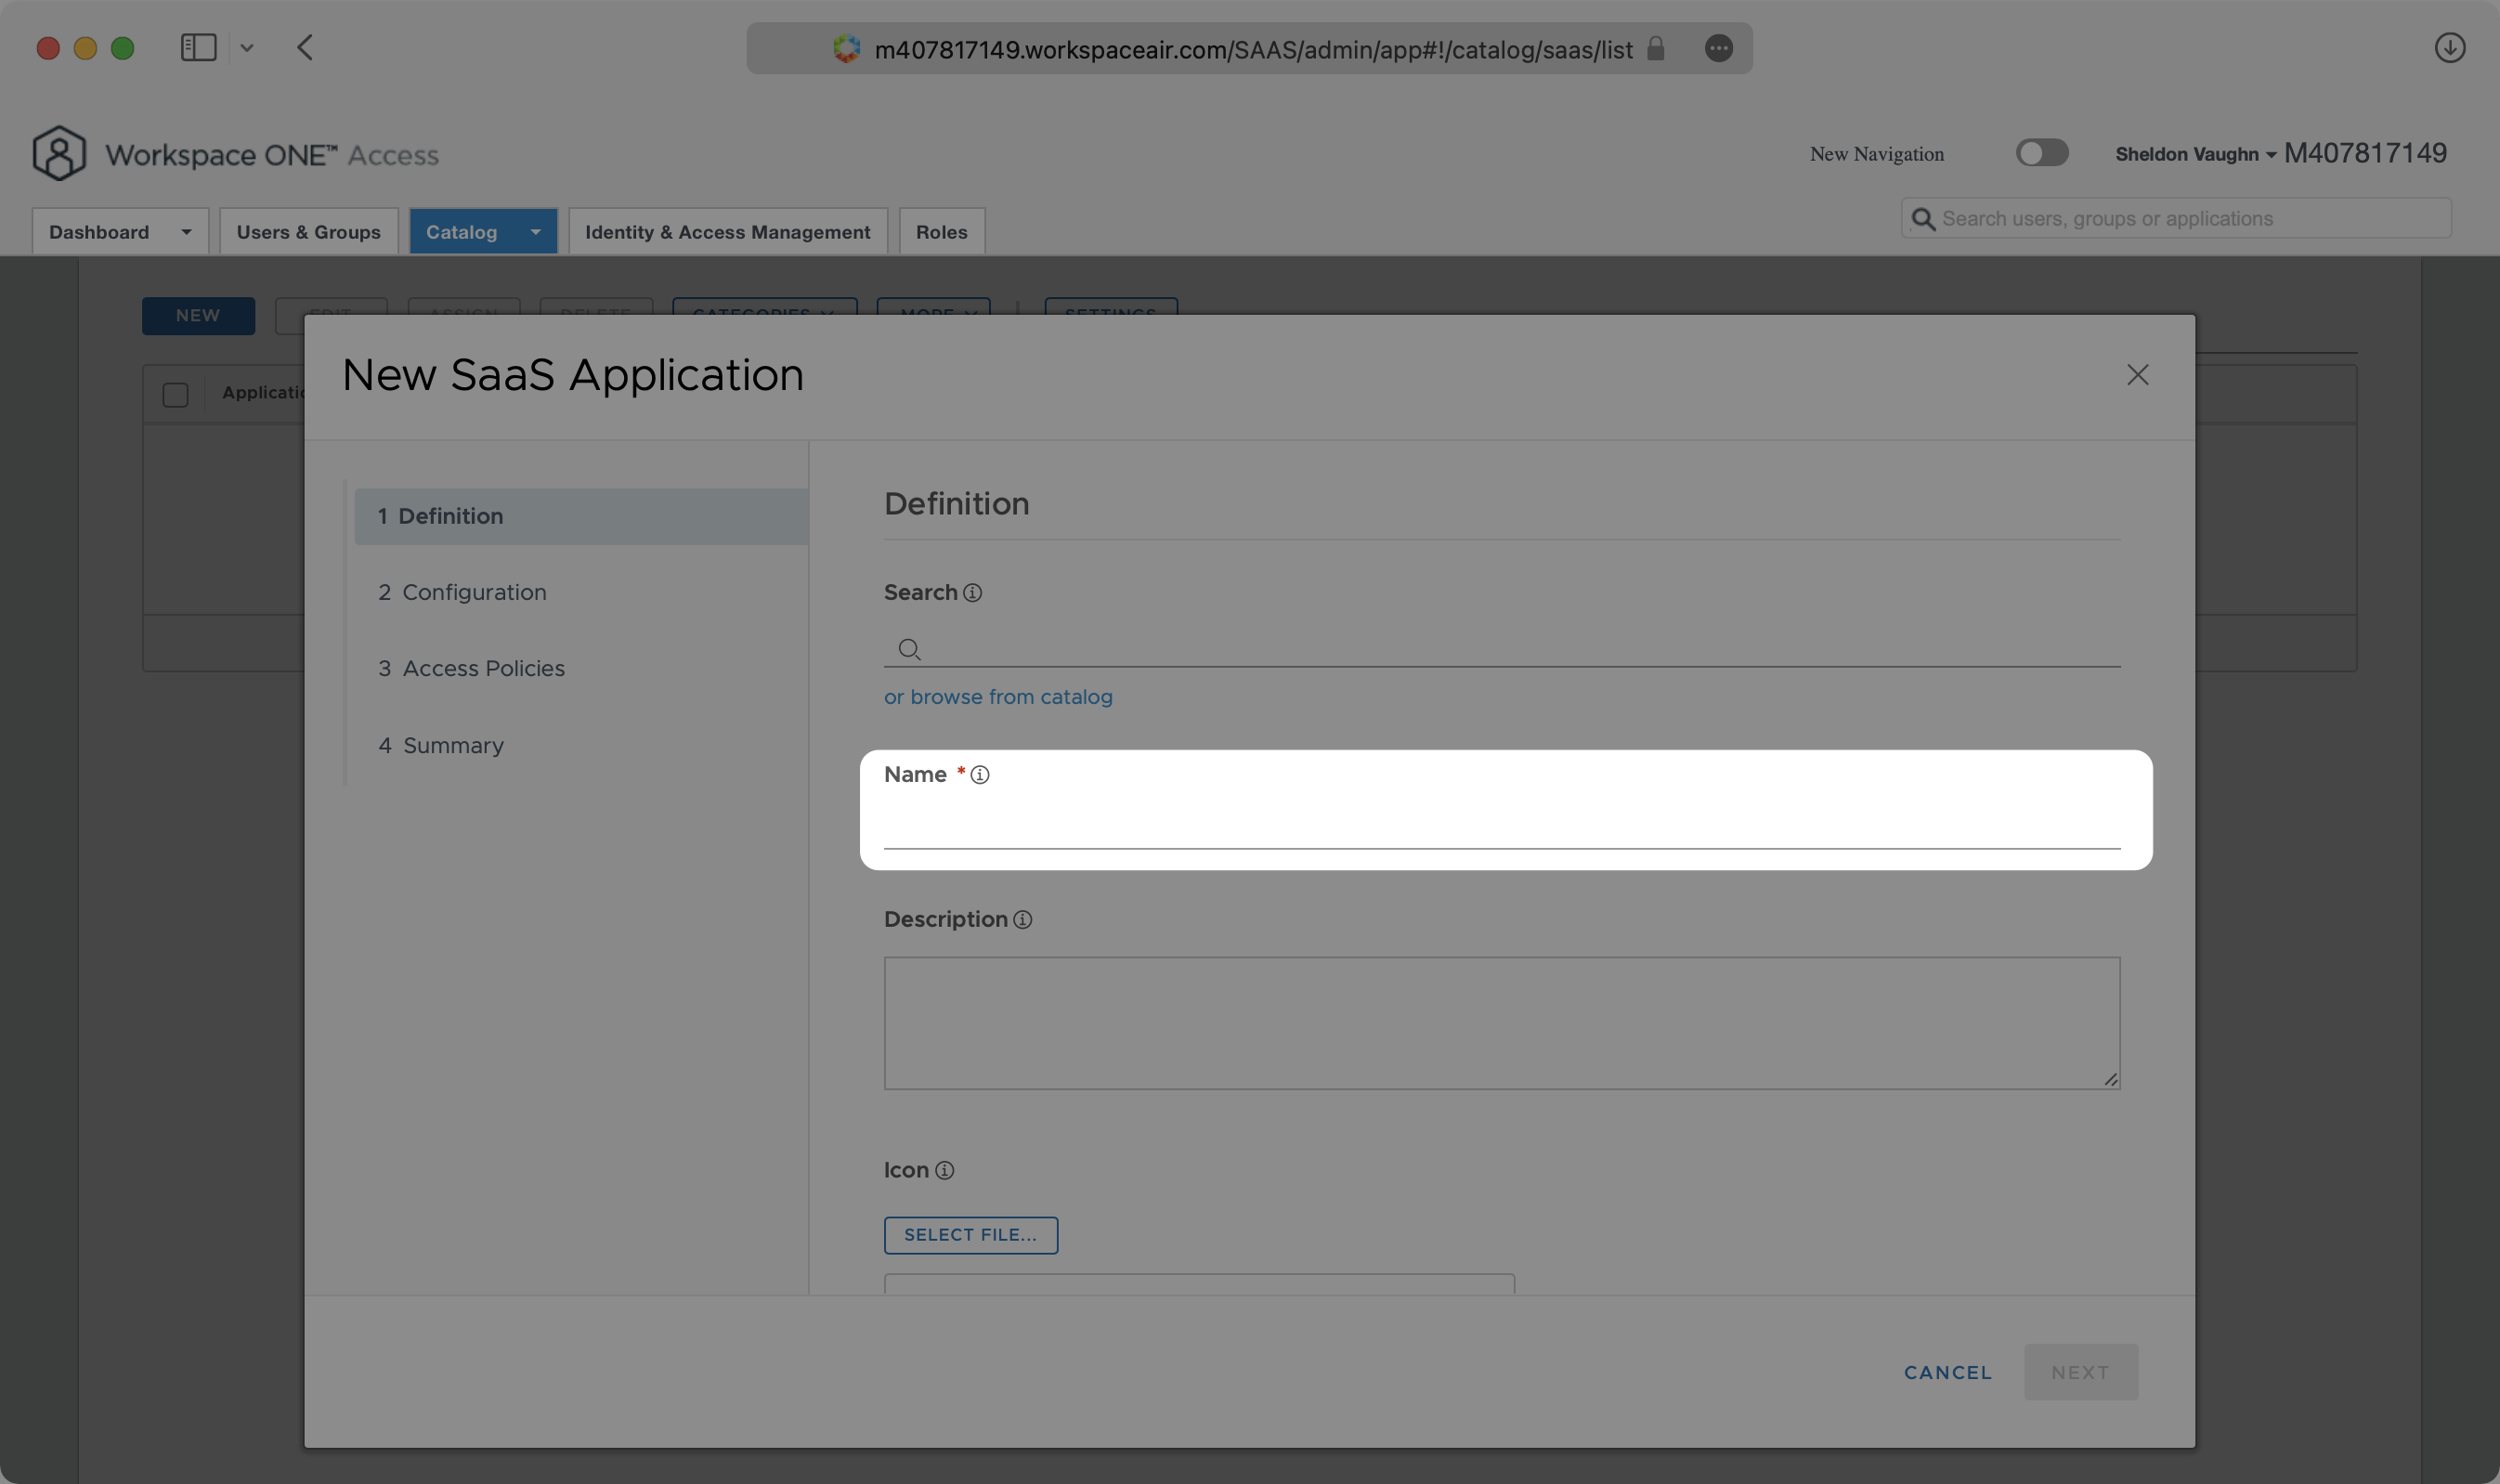Click the info icon next to Icon label
This screenshot has height=1484, width=2500.
point(944,1169)
